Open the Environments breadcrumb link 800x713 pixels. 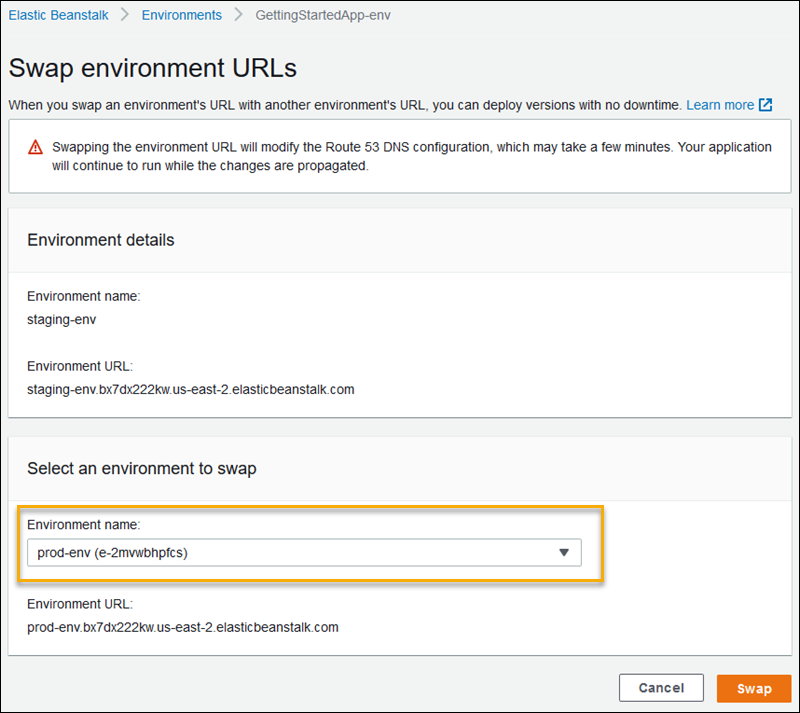tap(181, 15)
